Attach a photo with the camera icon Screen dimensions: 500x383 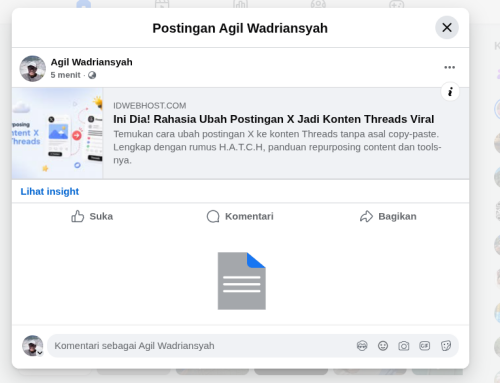(403, 346)
